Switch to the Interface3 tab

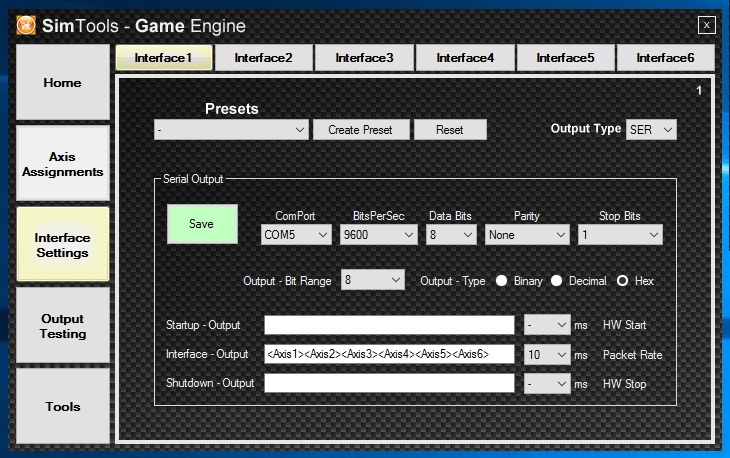pyautogui.click(x=365, y=58)
